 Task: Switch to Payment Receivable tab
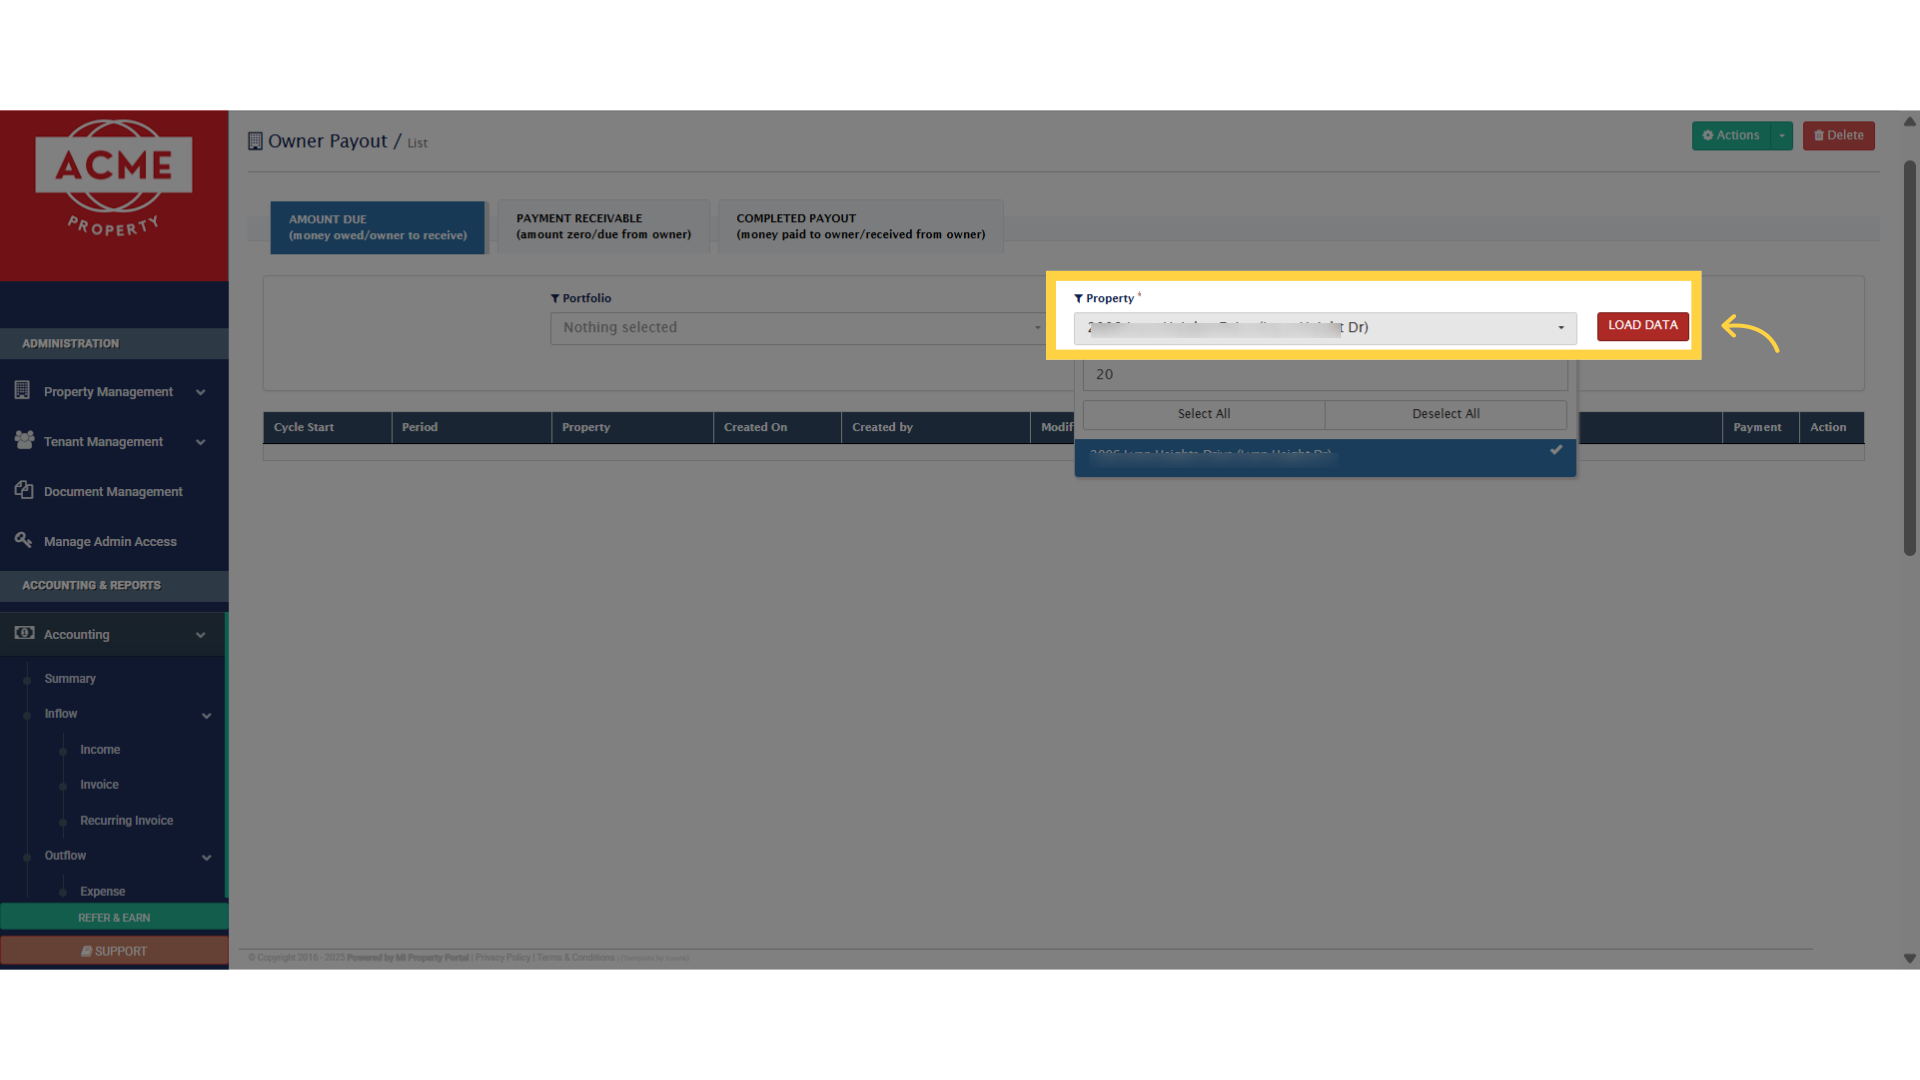tap(603, 226)
